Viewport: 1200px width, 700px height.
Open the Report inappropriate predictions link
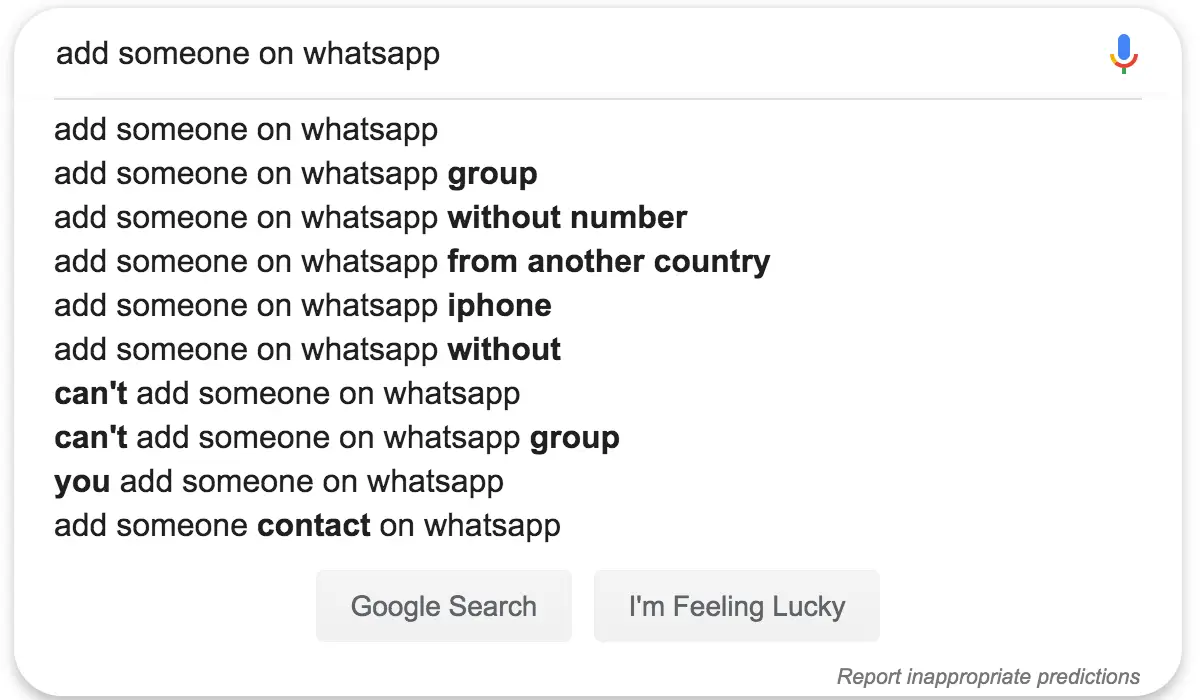988,677
